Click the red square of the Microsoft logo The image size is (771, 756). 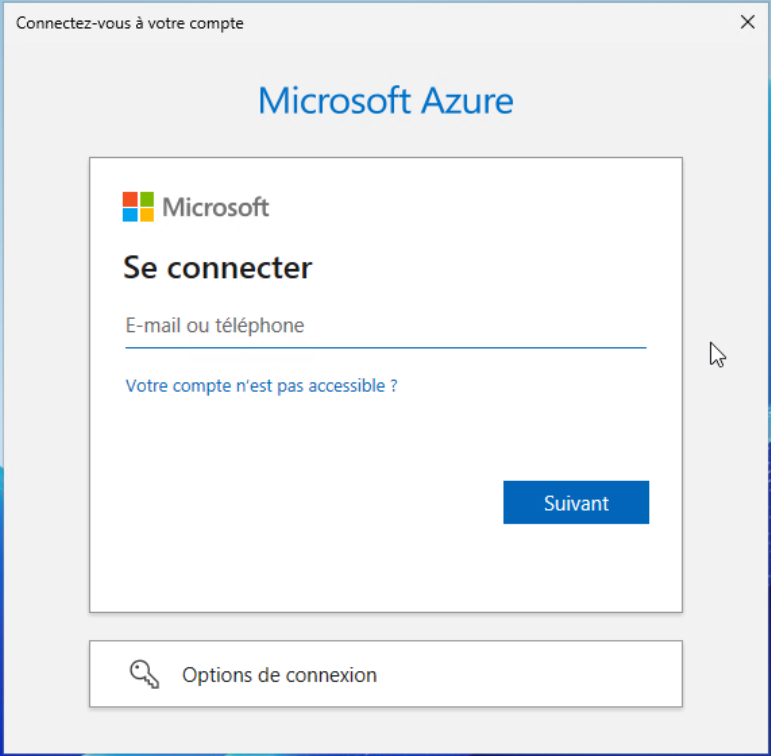tap(130, 199)
